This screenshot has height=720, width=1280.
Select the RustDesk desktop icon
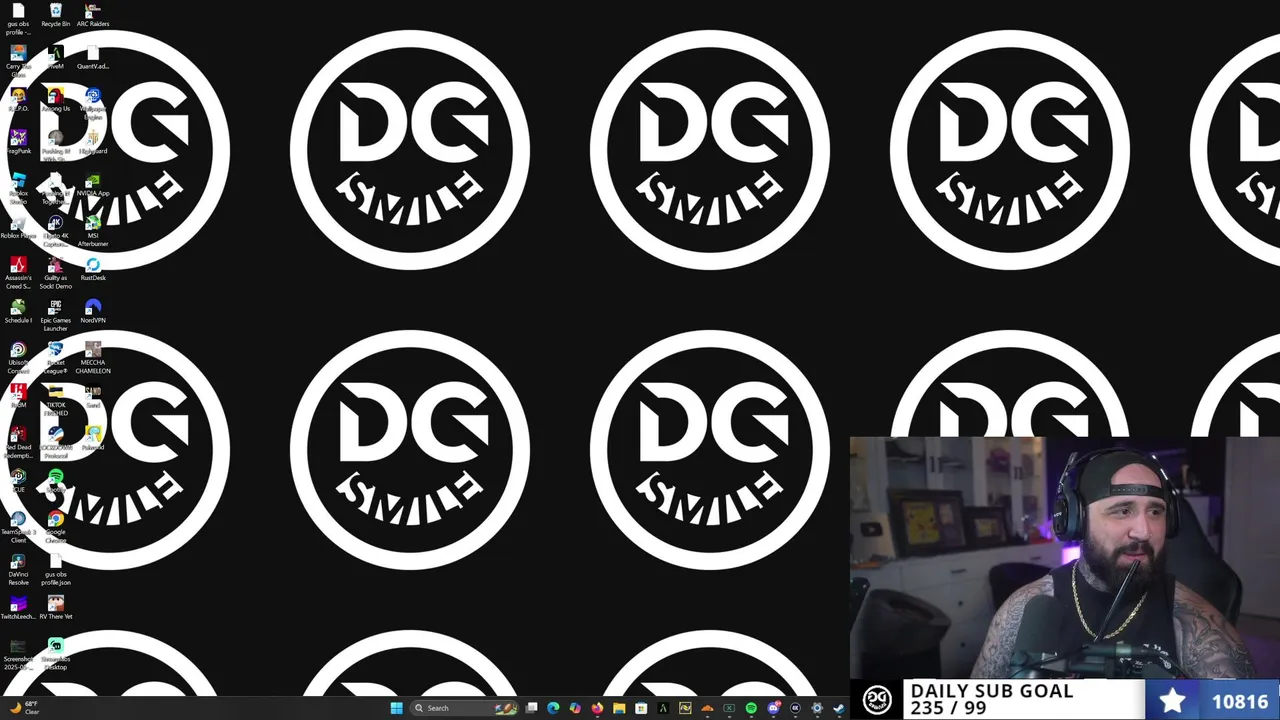click(93, 269)
